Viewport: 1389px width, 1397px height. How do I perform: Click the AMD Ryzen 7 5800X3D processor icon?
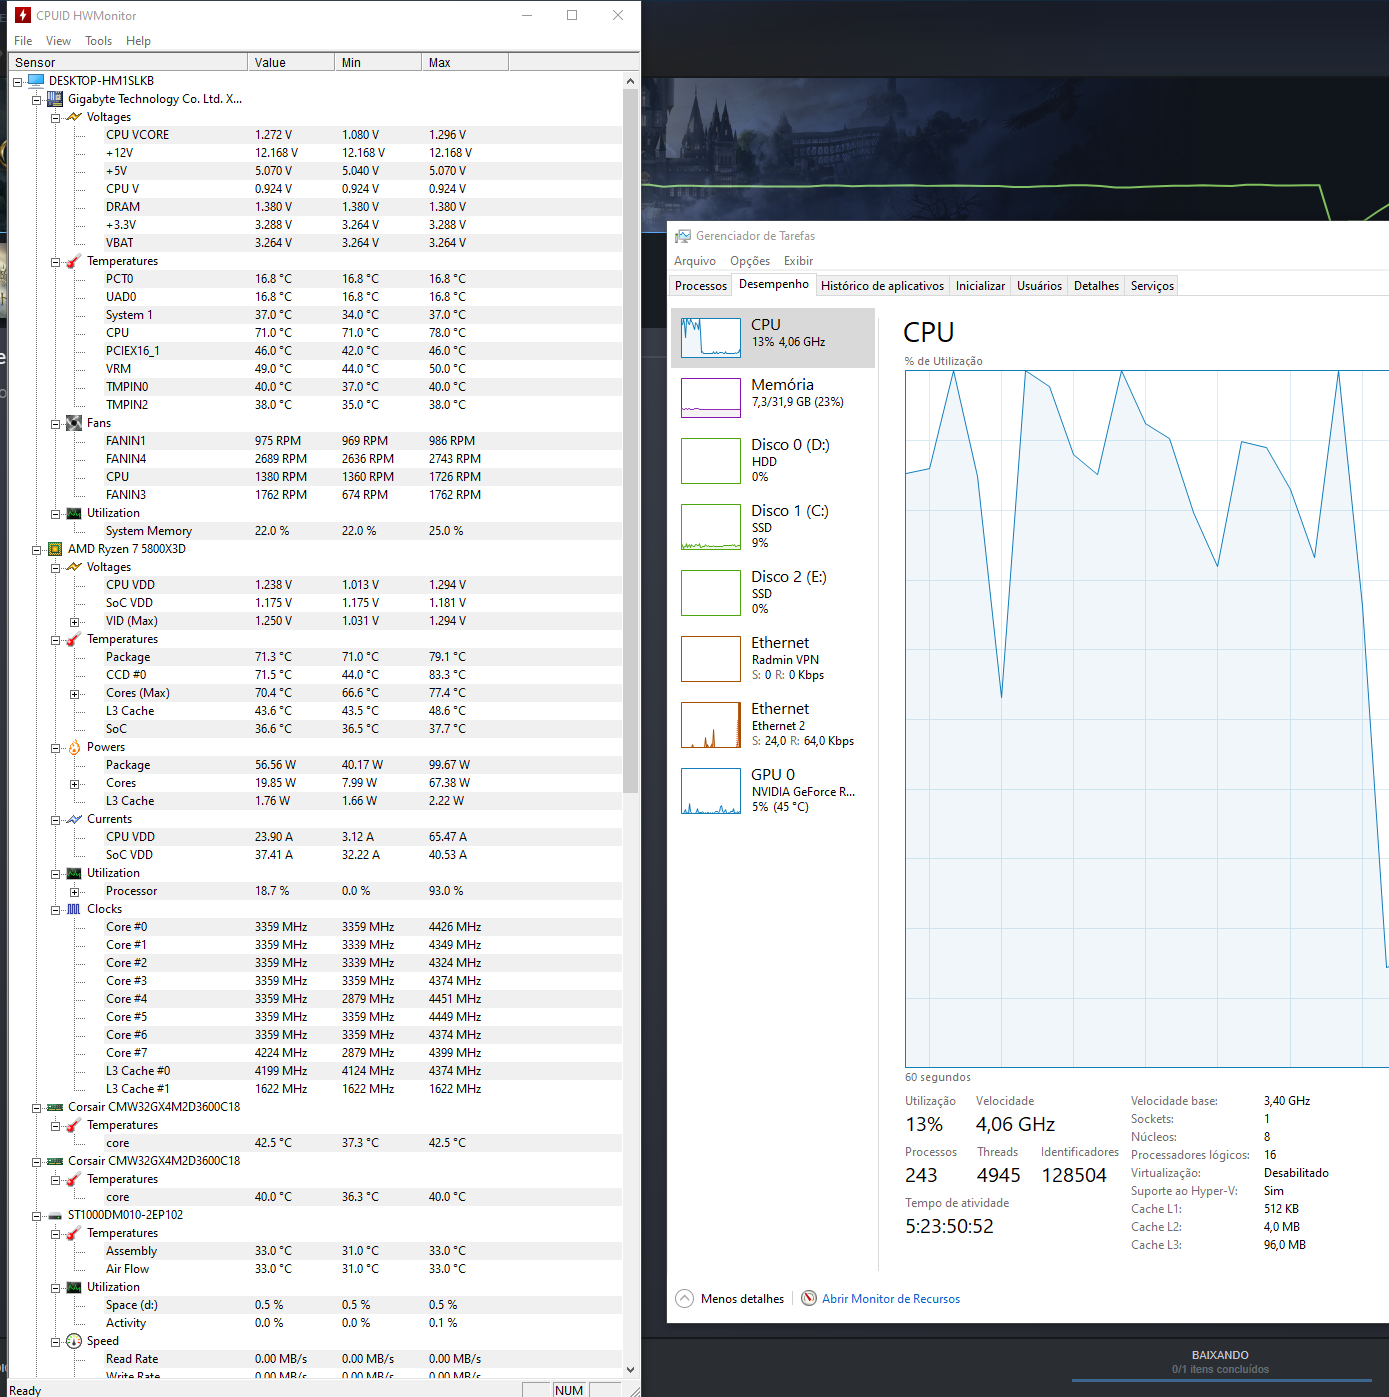56,549
